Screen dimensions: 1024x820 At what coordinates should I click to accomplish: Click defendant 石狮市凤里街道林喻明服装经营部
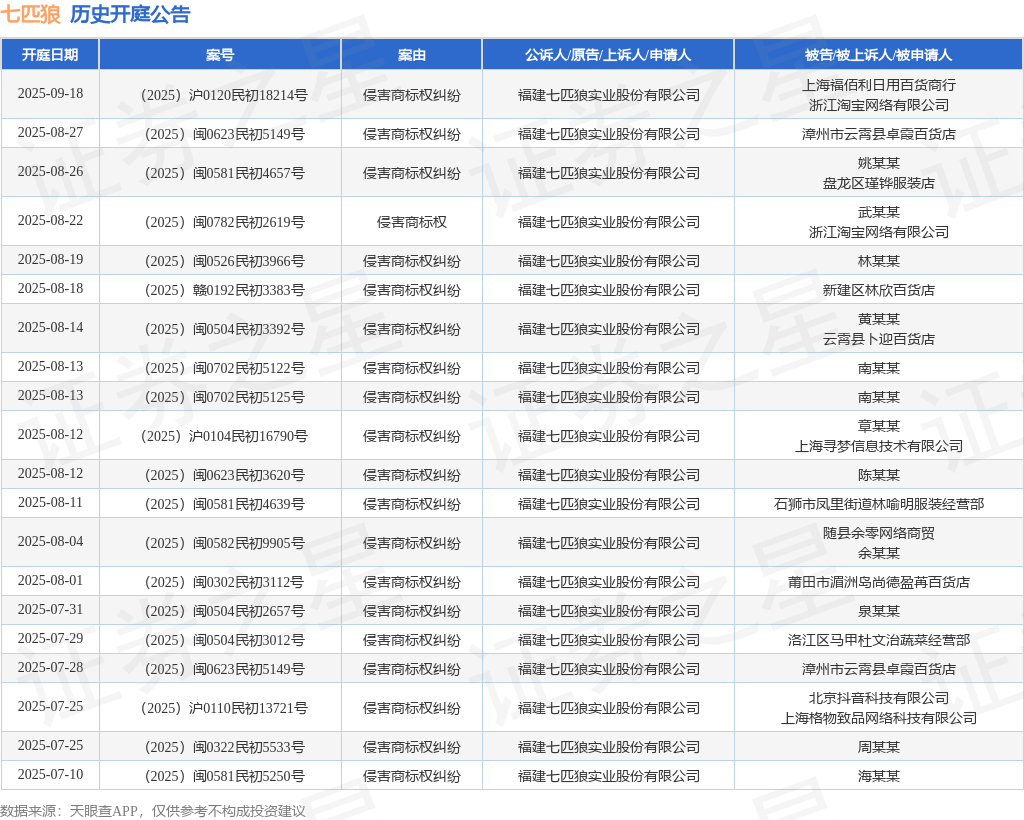(x=879, y=504)
